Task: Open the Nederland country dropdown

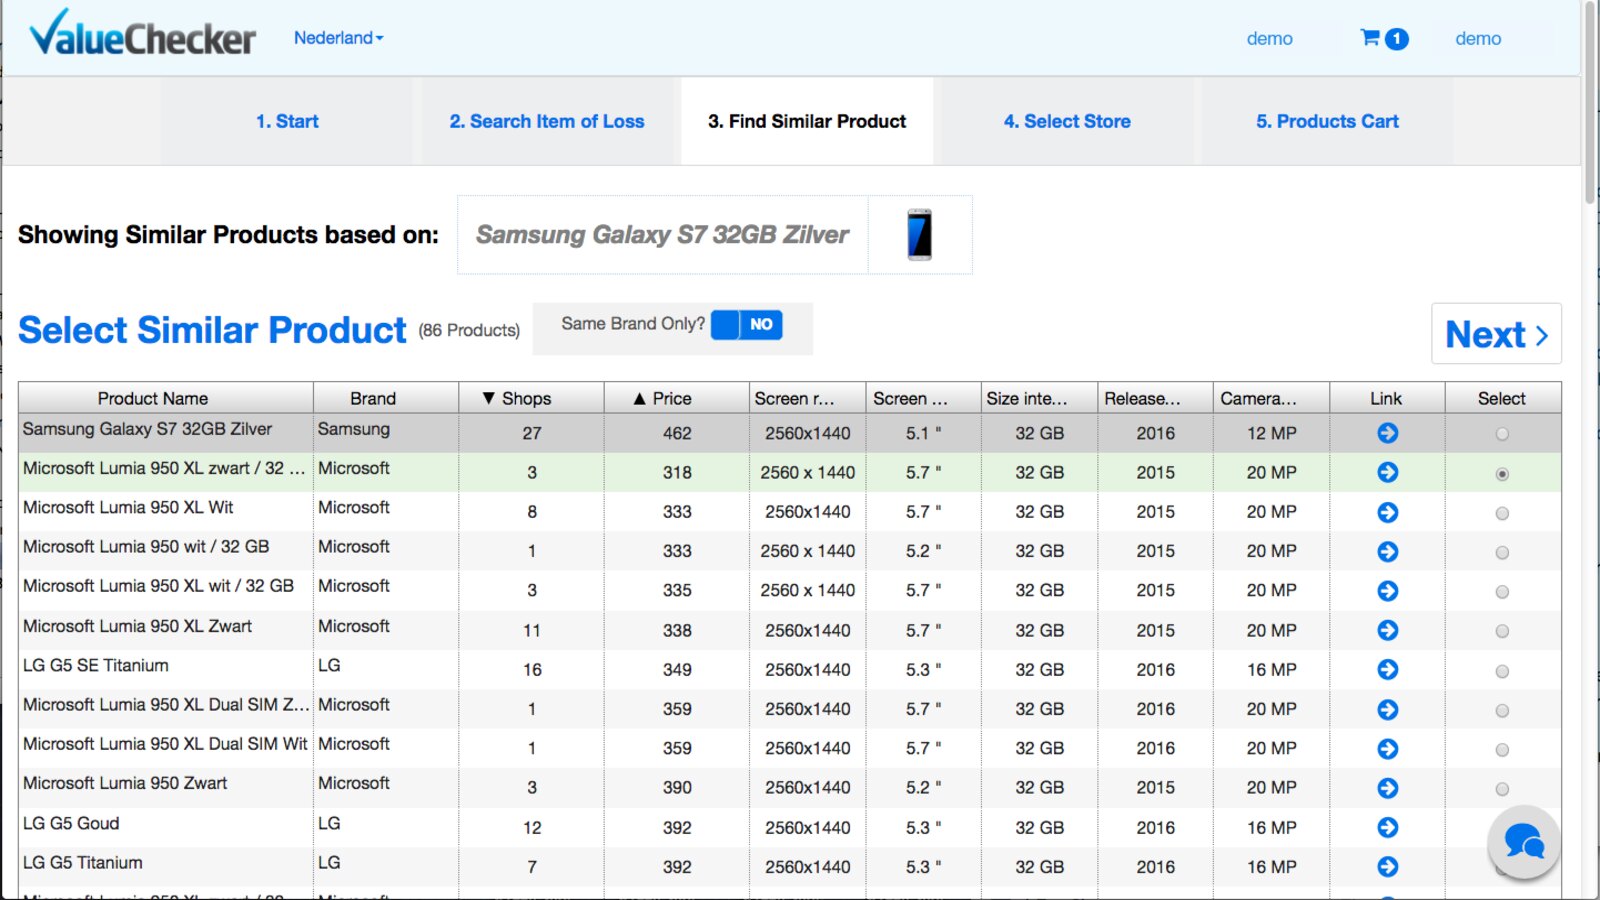Action: click(338, 38)
